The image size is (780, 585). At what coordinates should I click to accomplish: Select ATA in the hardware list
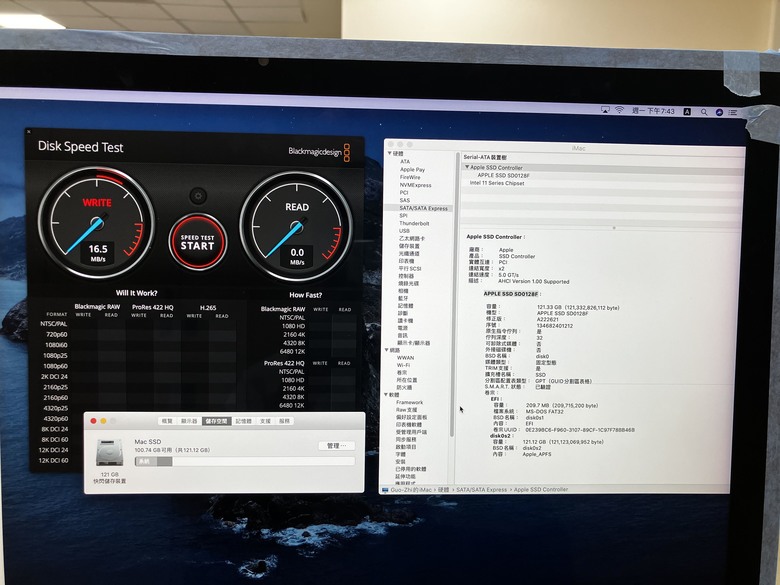pyautogui.click(x=405, y=162)
